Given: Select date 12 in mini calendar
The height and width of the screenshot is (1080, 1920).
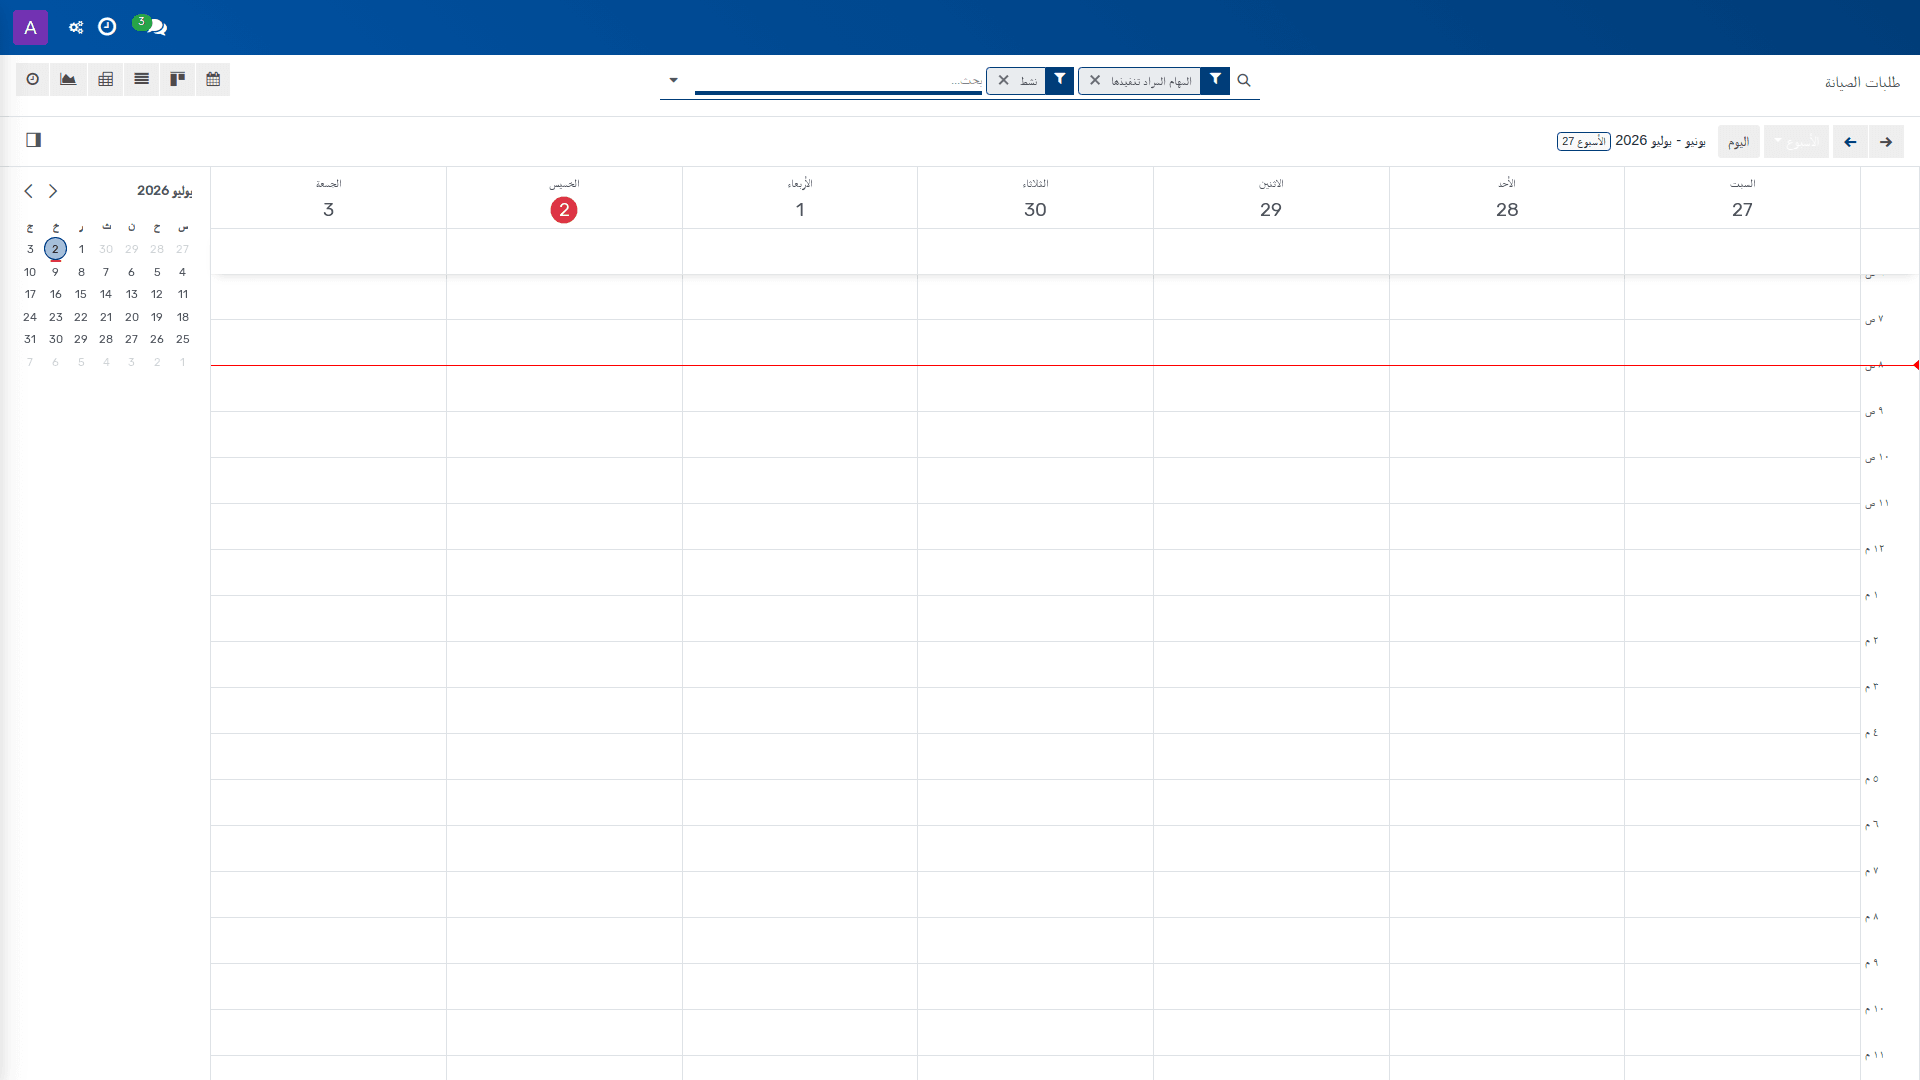Looking at the screenshot, I should (157, 294).
